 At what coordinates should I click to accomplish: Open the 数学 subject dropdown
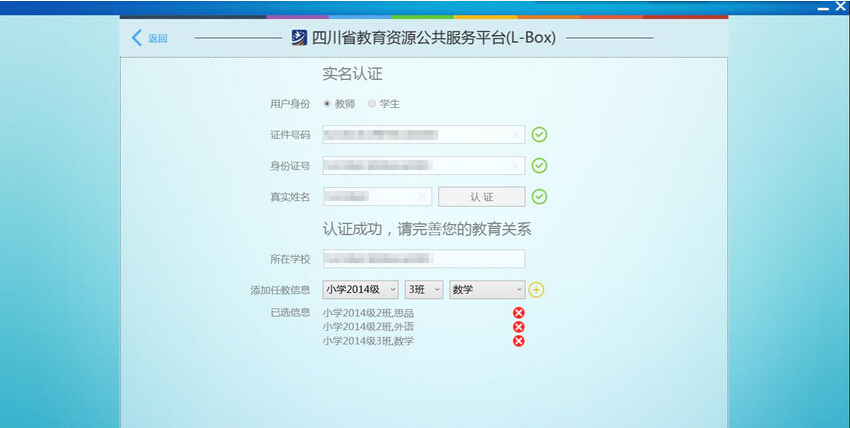487,290
